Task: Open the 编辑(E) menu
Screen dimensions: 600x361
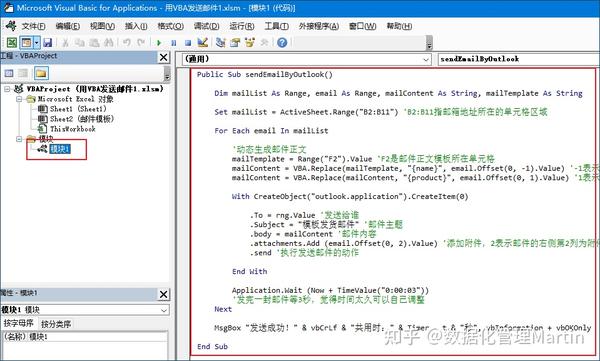Action: click(67, 26)
